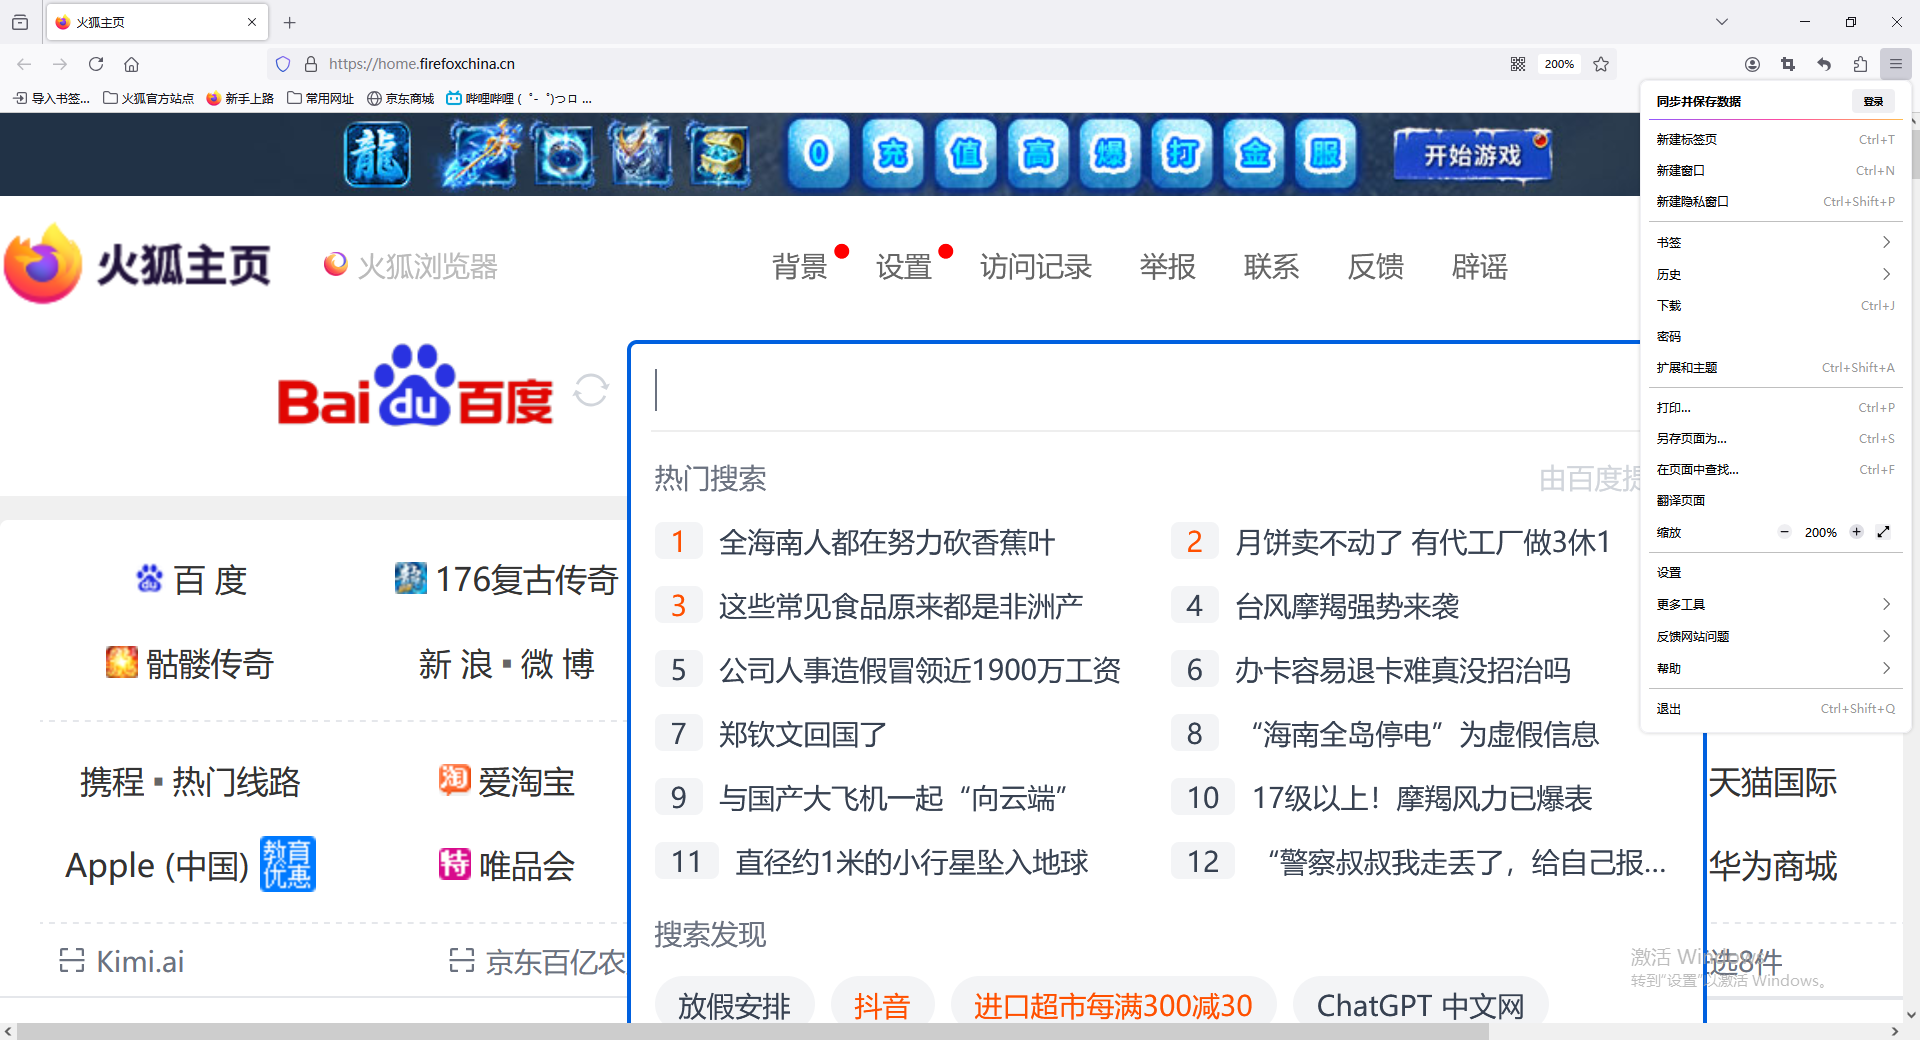Zoom in with the plus button

click(1856, 532)
